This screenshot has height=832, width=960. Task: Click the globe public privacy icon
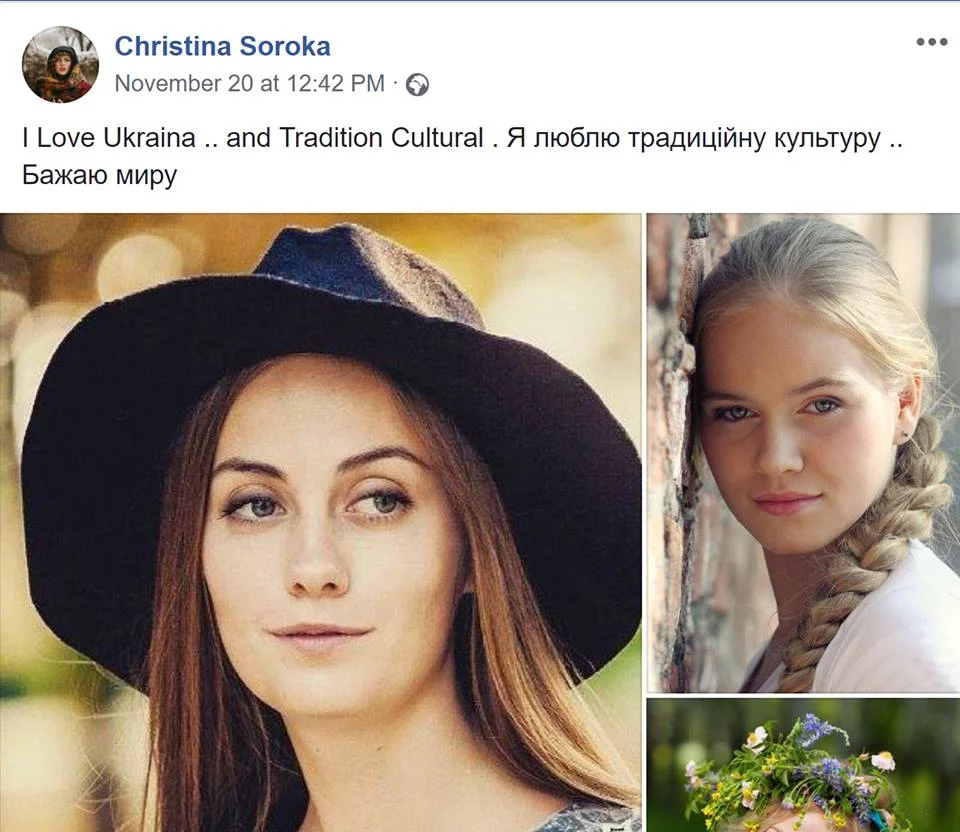(418, 85)
